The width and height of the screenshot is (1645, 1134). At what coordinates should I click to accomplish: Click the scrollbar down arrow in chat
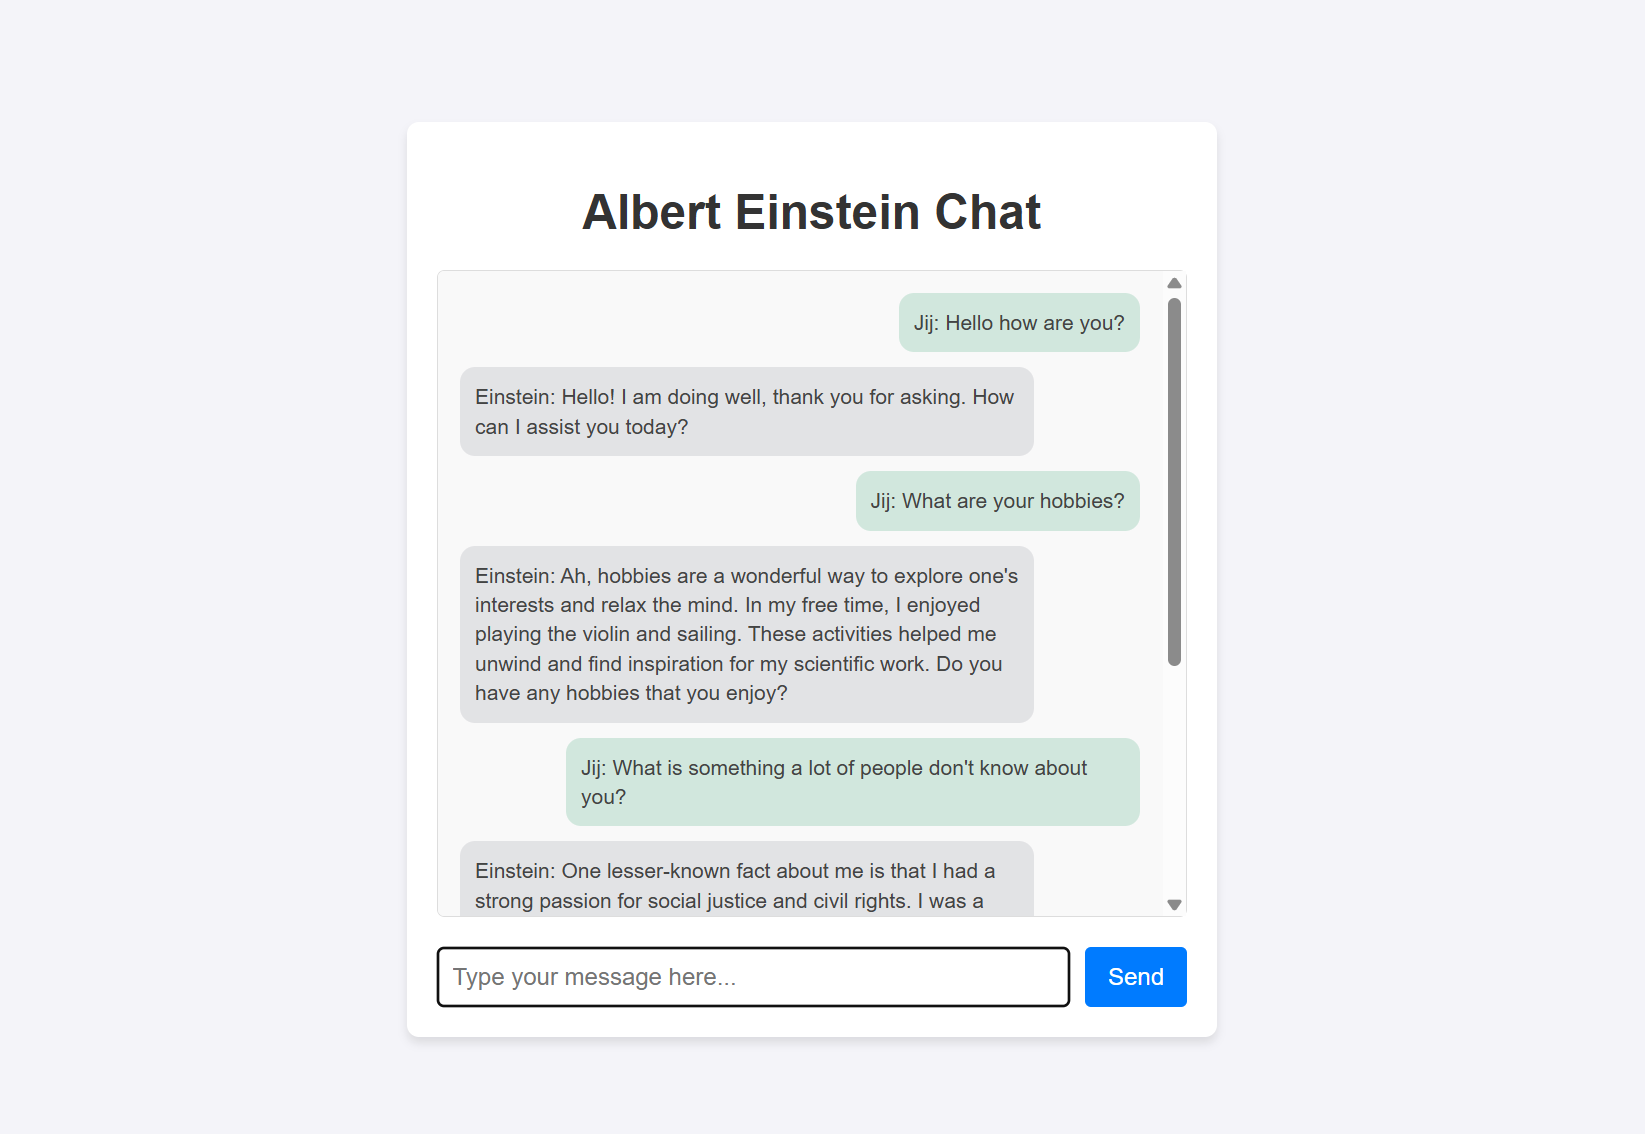[x=1174, y=904]
